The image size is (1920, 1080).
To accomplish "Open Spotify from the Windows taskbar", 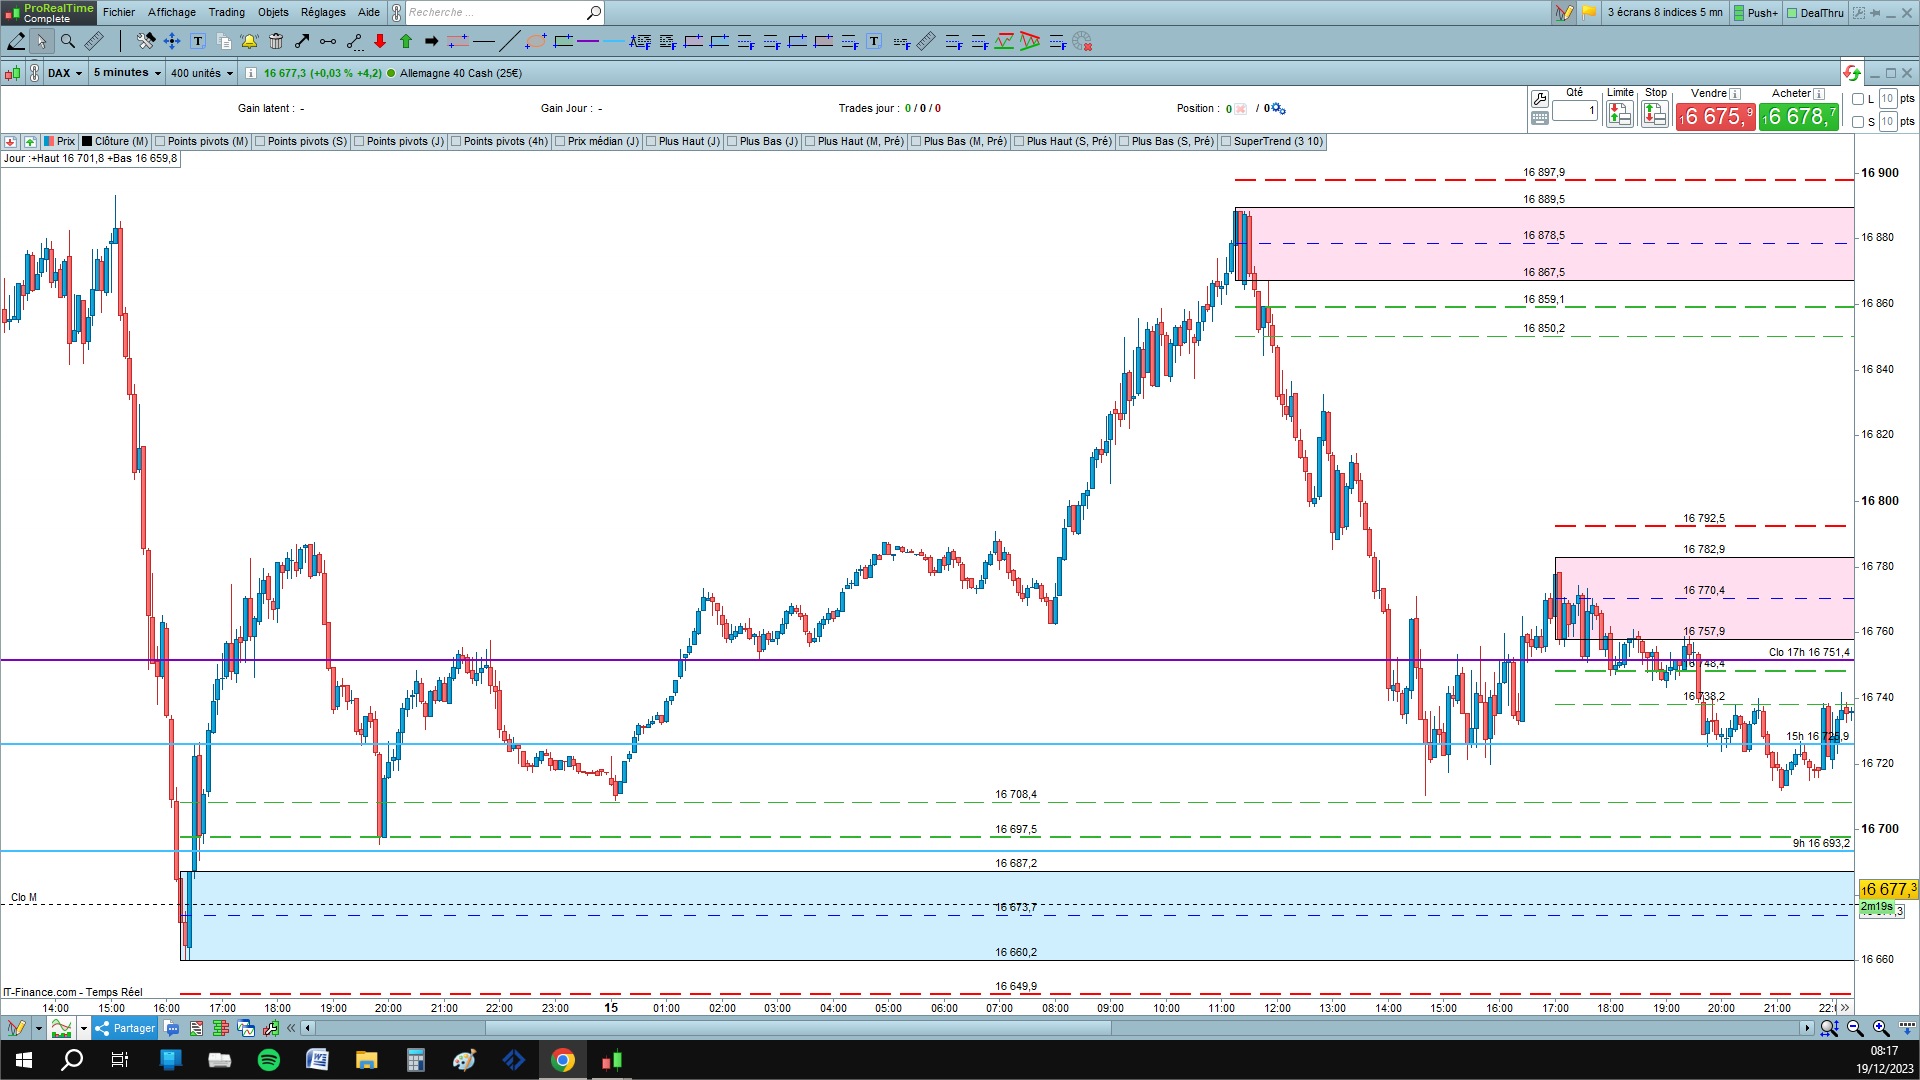I will point(269,1060).
